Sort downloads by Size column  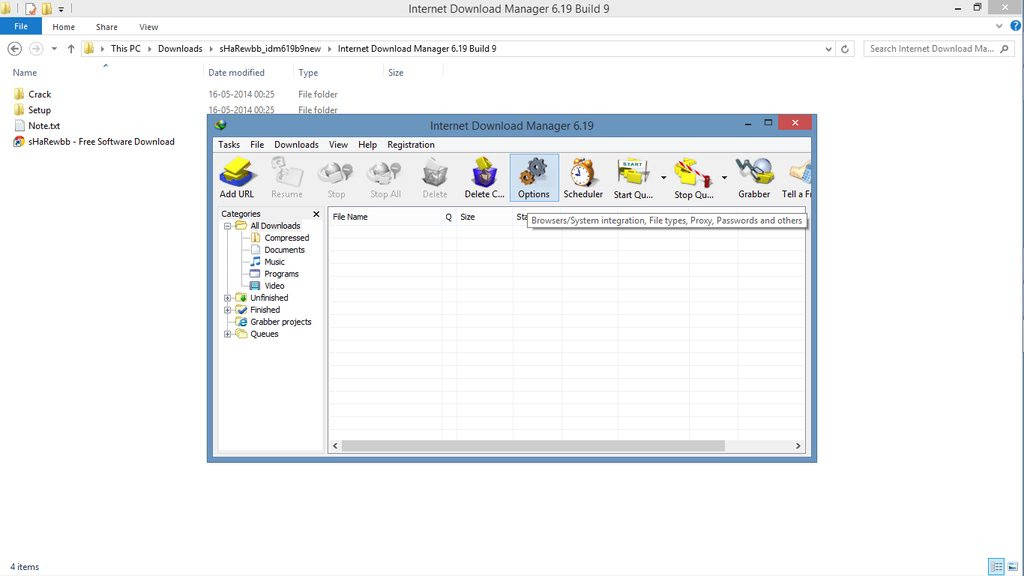point(484,217)
